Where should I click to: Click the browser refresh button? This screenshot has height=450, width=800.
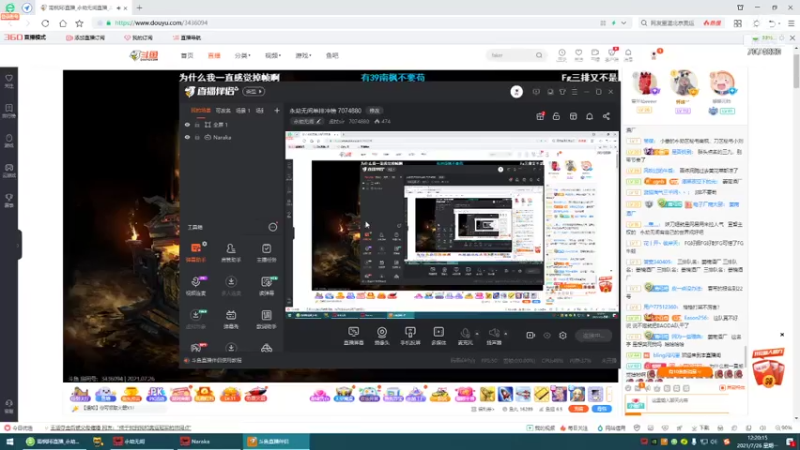click(x=45, y=23)
